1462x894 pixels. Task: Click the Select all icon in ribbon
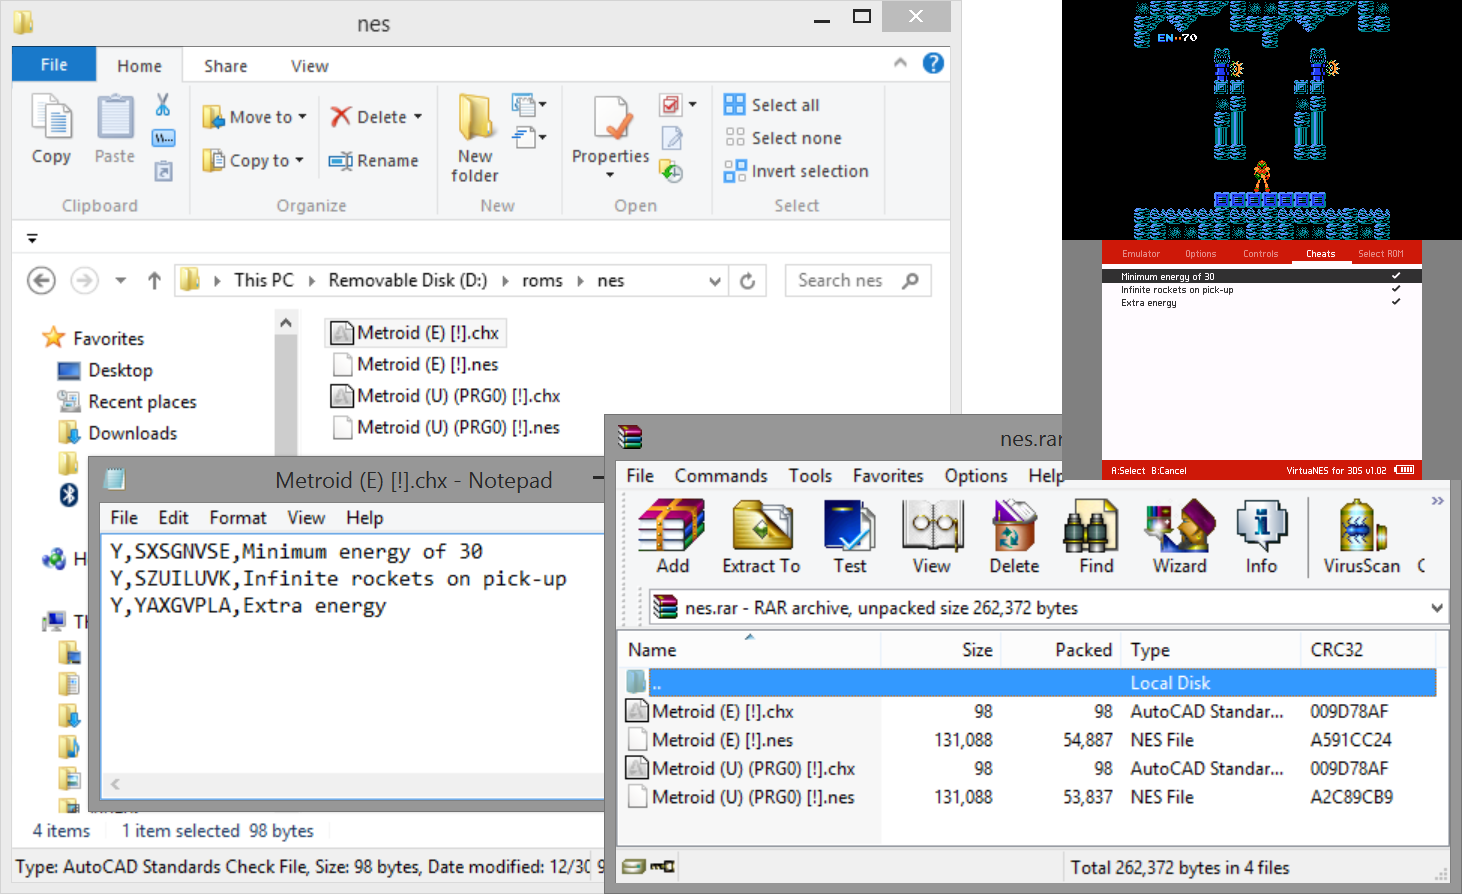point(735,104)
